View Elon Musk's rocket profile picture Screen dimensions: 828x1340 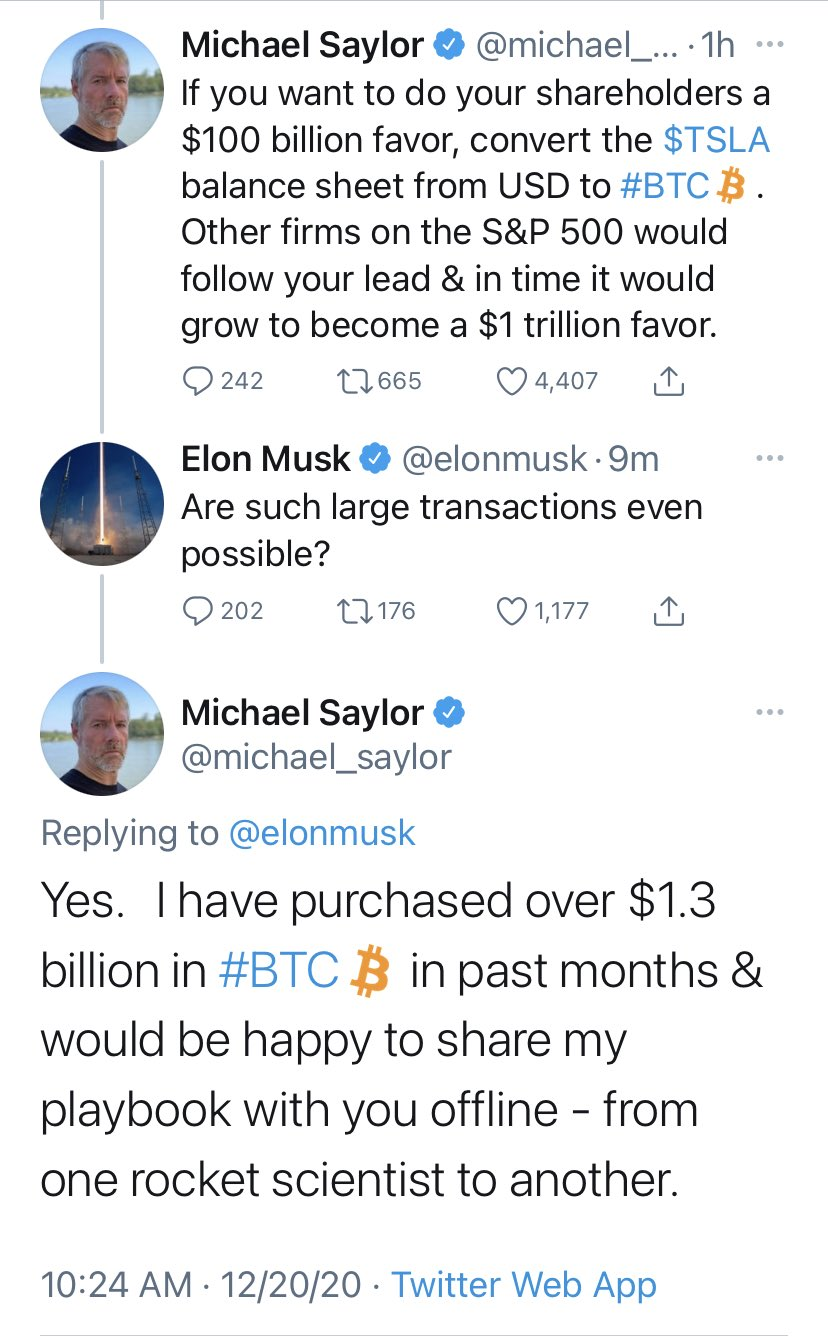(101, 503)
